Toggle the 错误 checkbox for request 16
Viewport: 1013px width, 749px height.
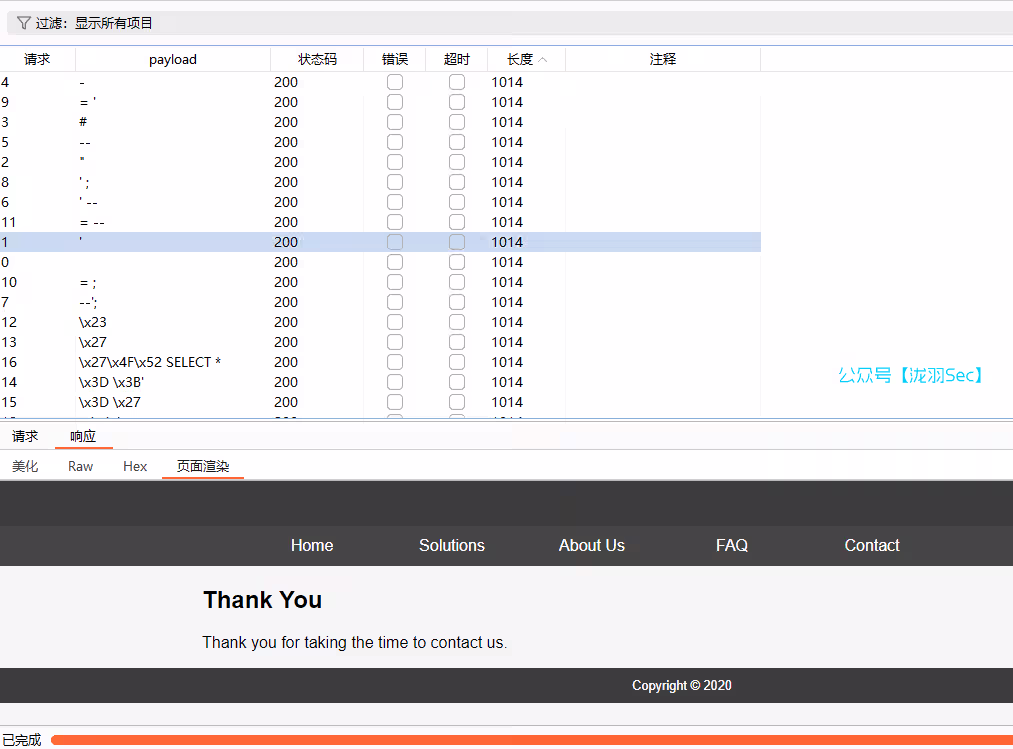pyautogui.click(x=395, y=362)
